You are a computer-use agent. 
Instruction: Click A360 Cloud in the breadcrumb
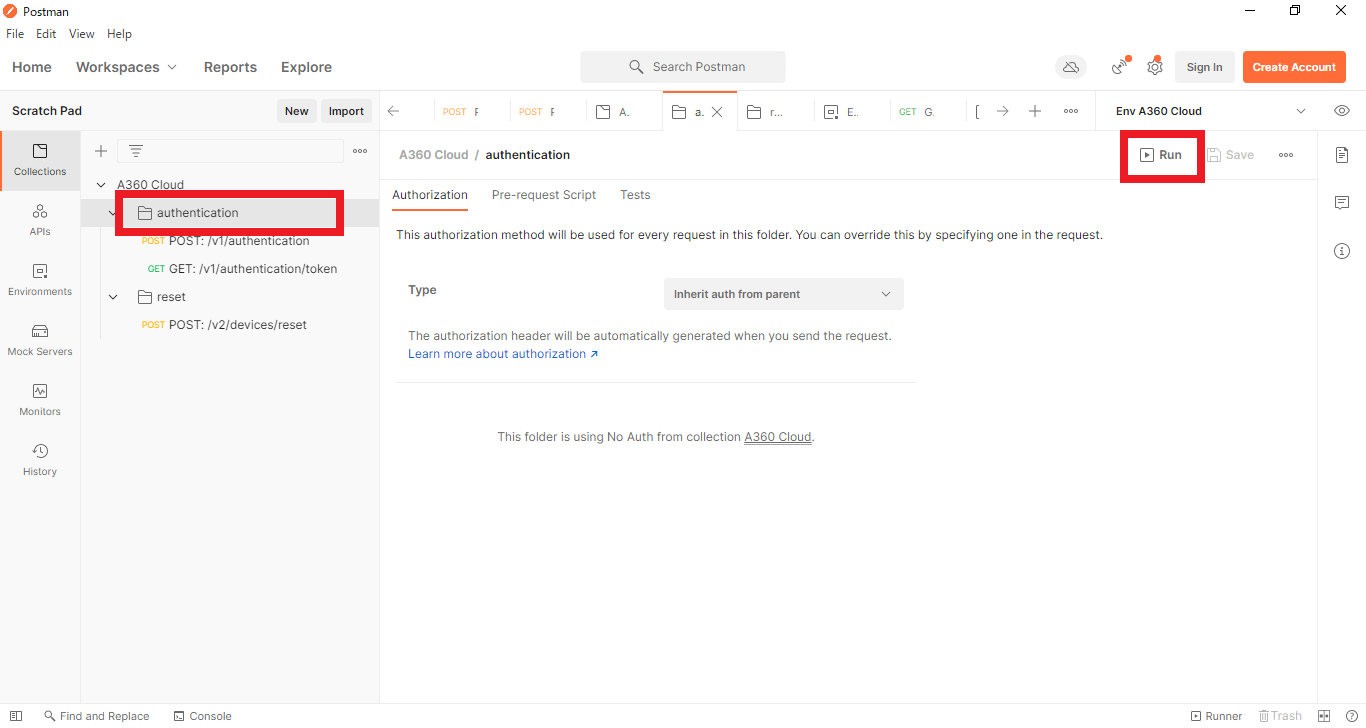pos(434,155)
